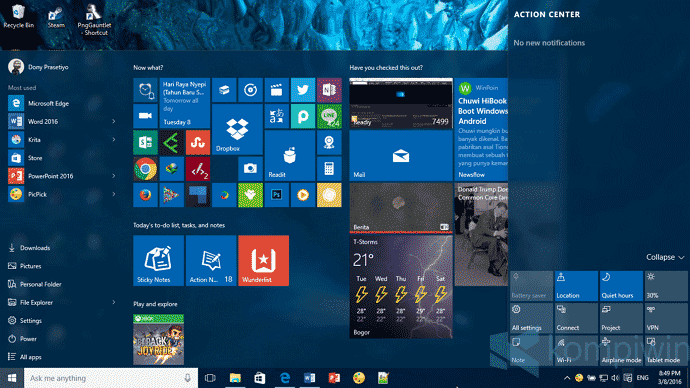The height and width of the screenshot is (388, 690).
Task: Open Microsoft Edge from taskbar
Action: [x=285, y=378]
